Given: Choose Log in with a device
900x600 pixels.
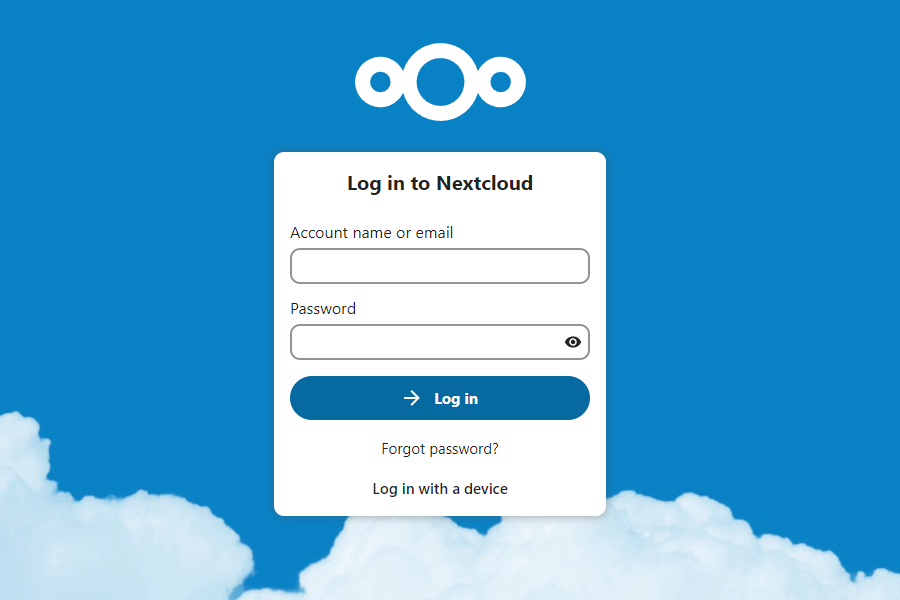Looking at the screenshot, I should point(440,489).
